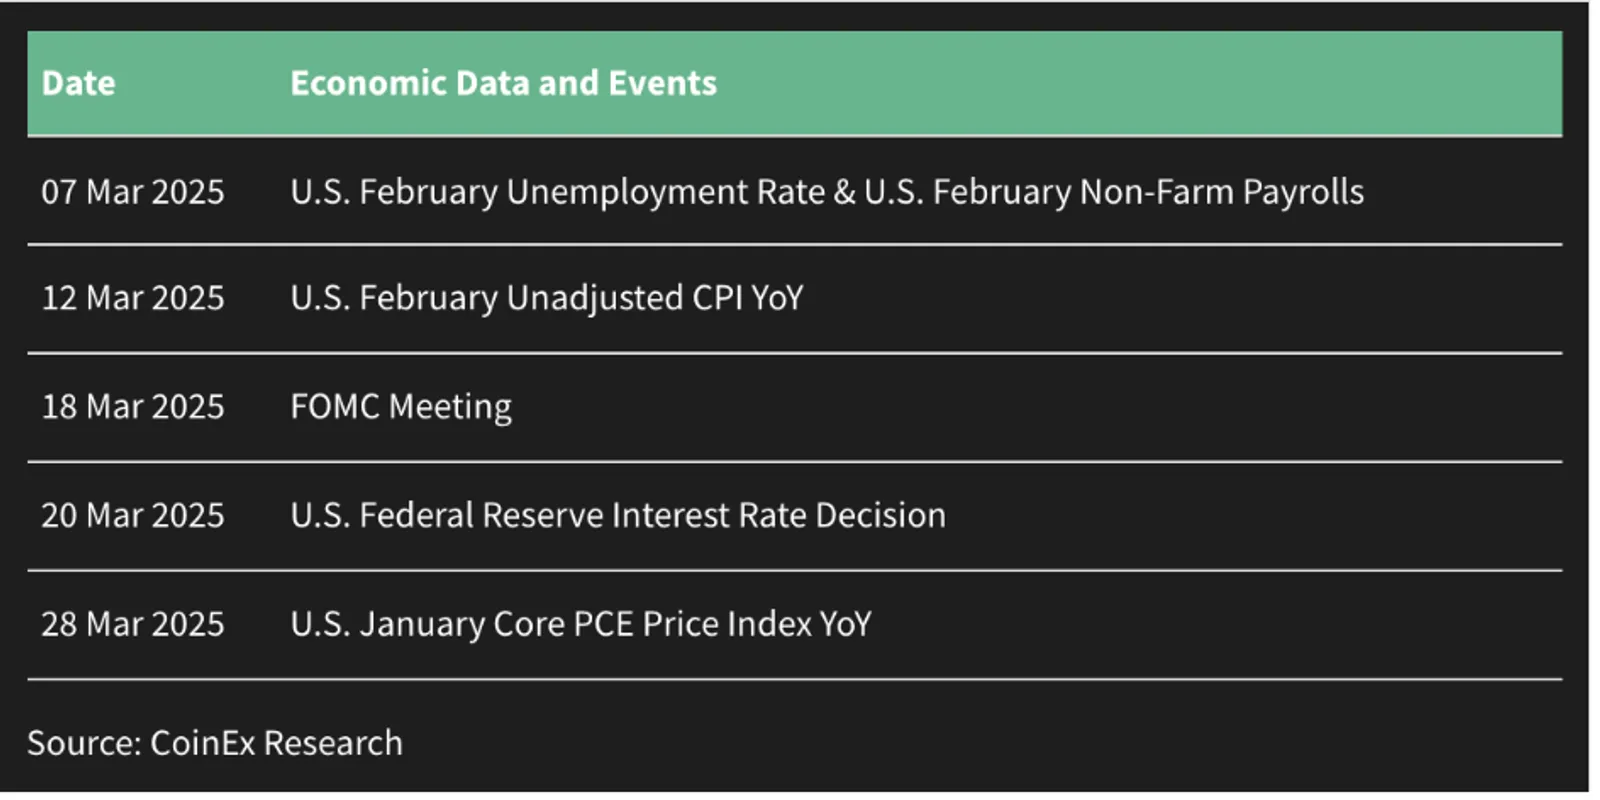1600x800 pixels.
Task: Select January Core PCE Price Index entry
Action: (x=581, y=625)
